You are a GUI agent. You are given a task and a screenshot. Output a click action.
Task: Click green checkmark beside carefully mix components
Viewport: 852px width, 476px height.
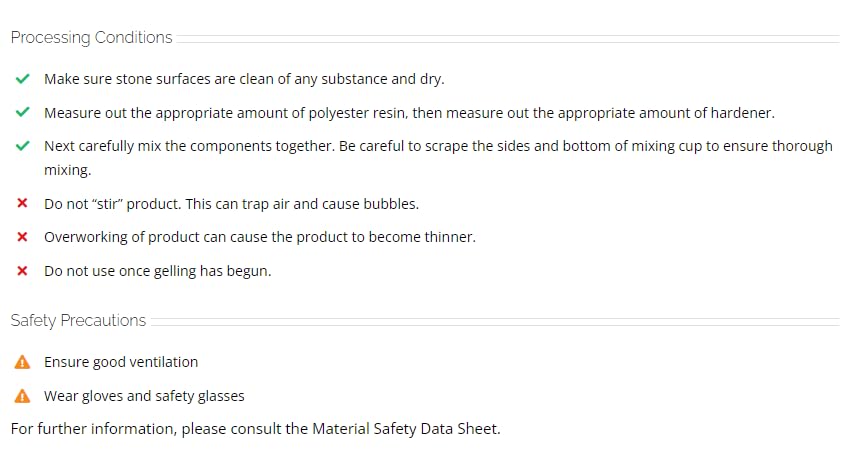tap(22, 146)
